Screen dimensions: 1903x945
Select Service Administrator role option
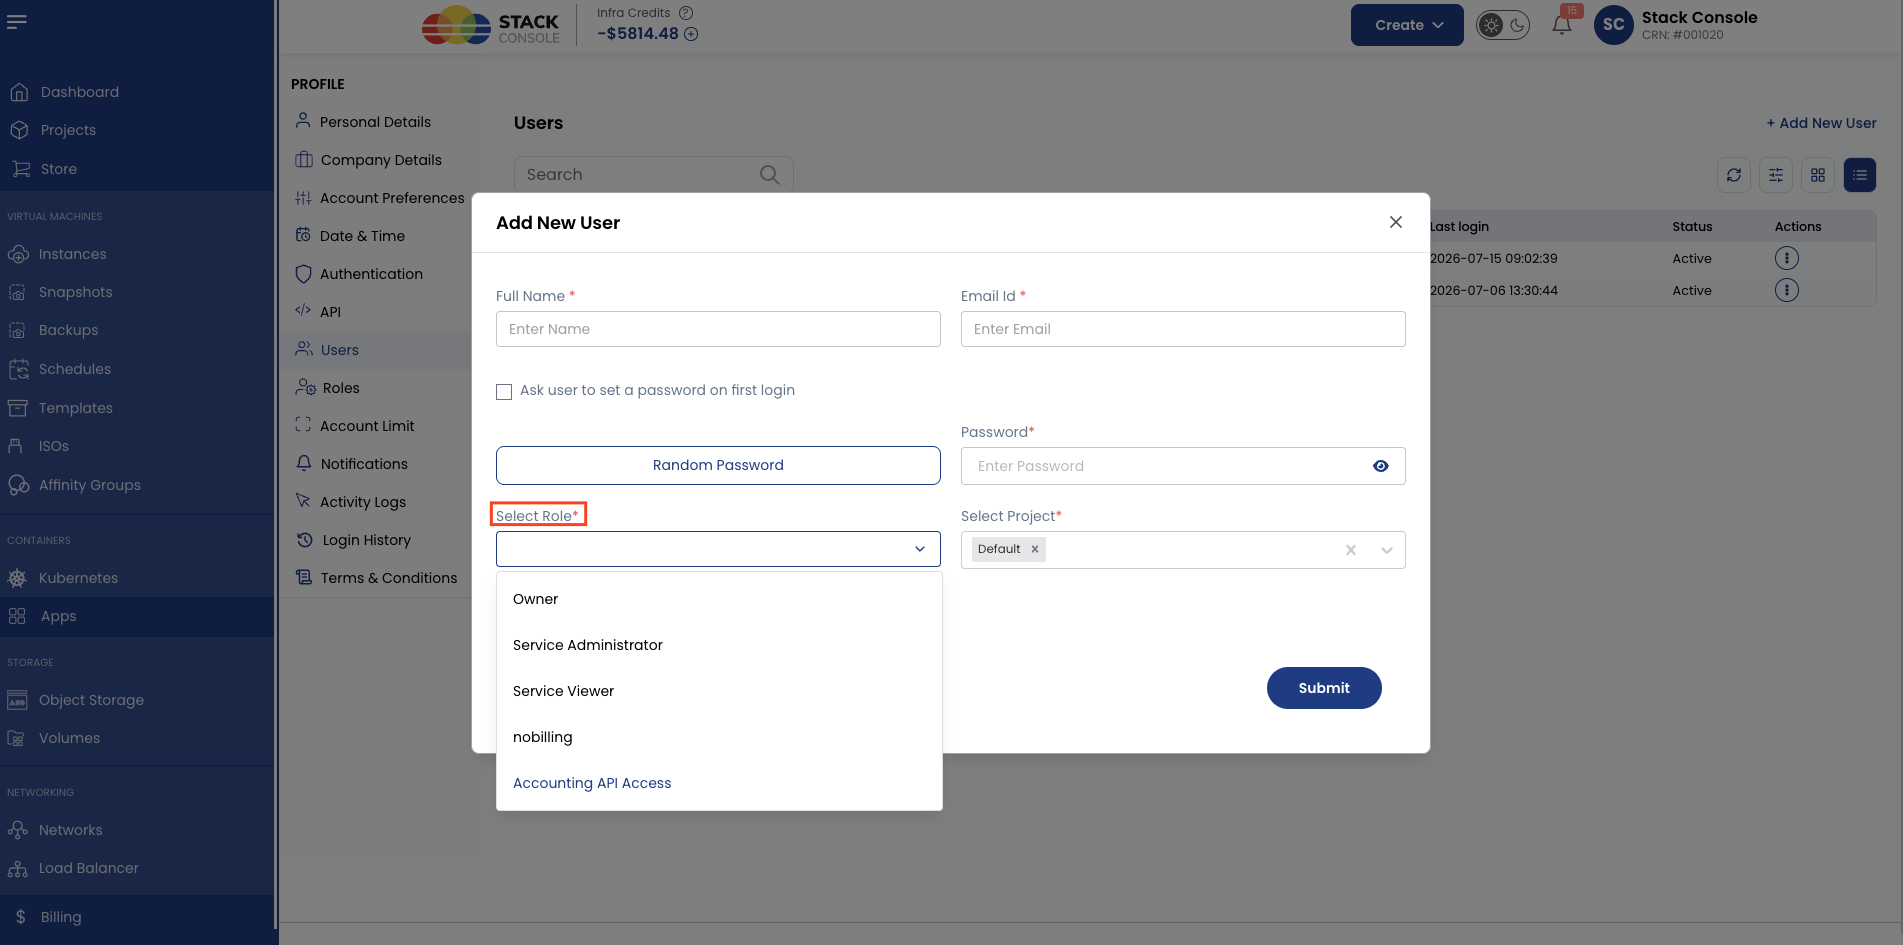(719, 645)
